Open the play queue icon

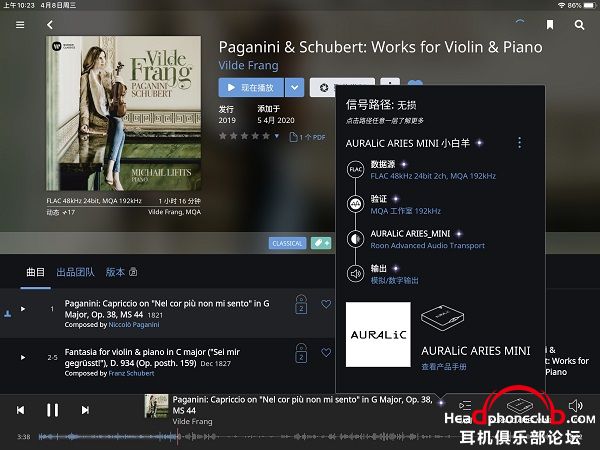click(x=465, y=405)
